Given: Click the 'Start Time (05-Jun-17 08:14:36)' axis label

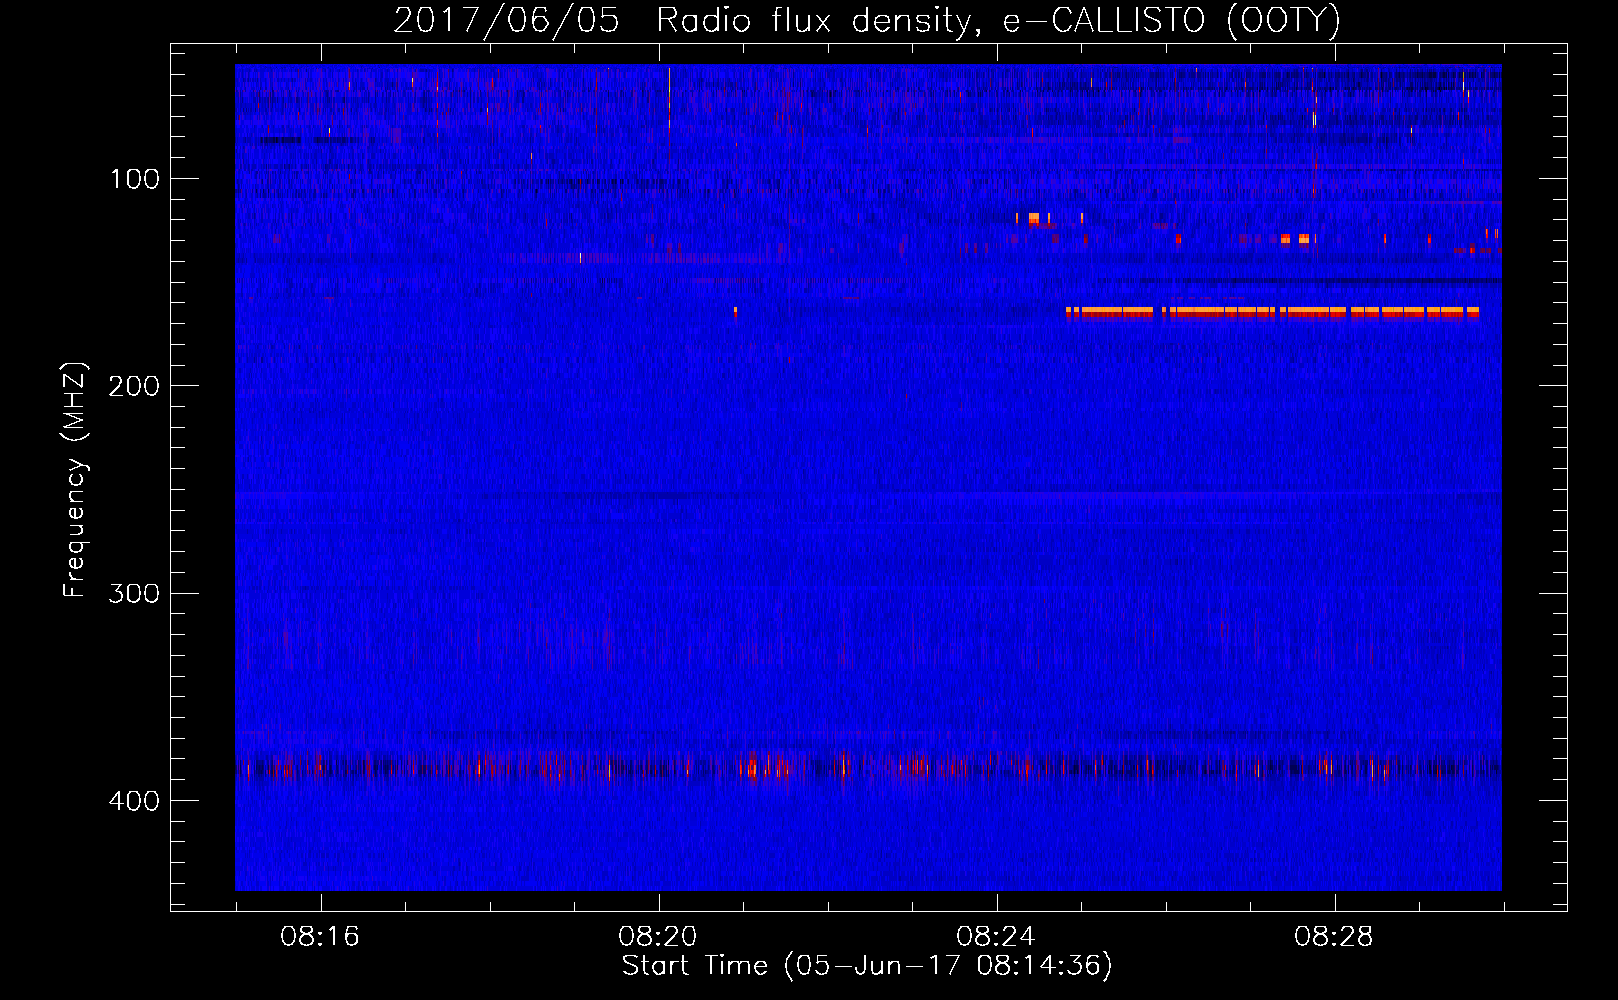Looking at the screenshot, I should [867, 966].
